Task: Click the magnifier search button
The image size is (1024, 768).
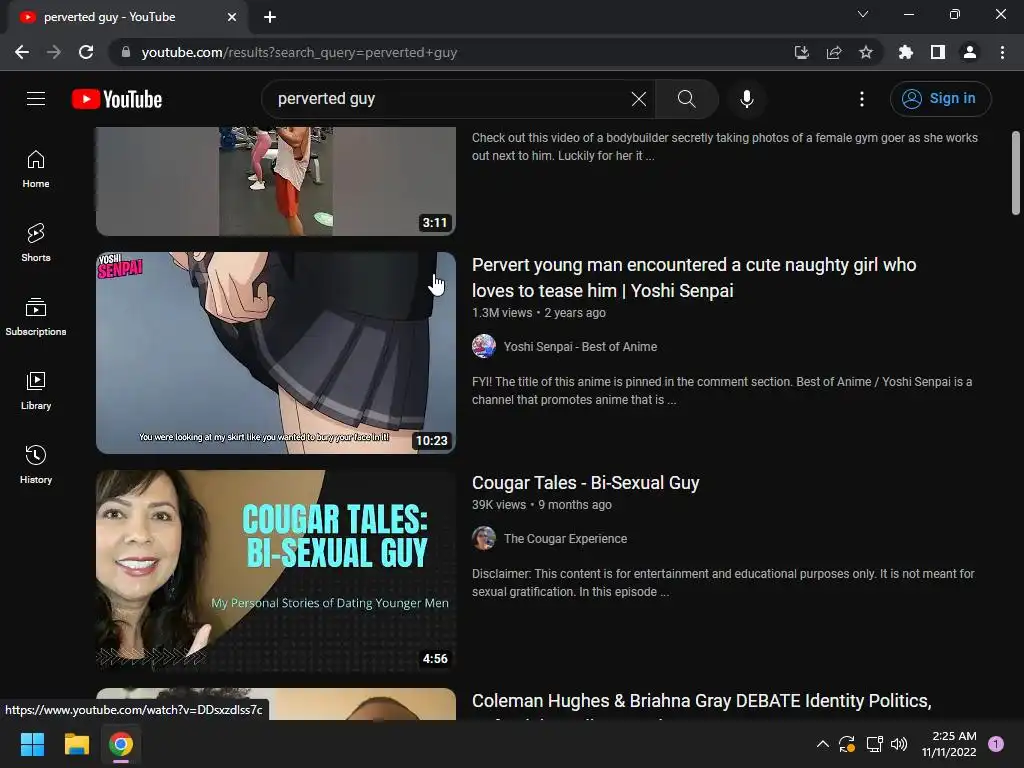Action: [x=686, y=99]
